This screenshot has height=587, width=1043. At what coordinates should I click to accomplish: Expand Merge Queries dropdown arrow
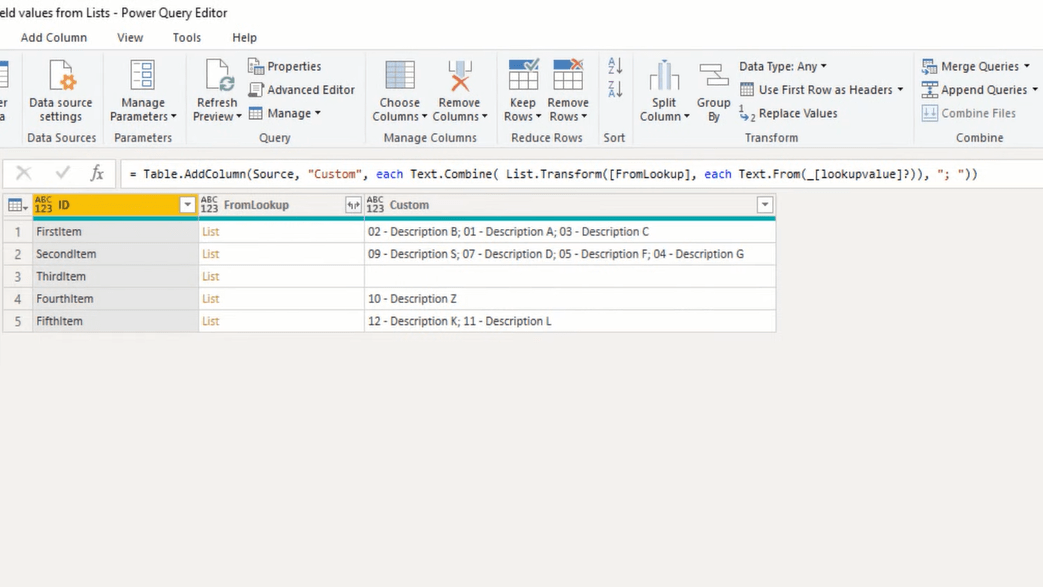point(1027,66)
